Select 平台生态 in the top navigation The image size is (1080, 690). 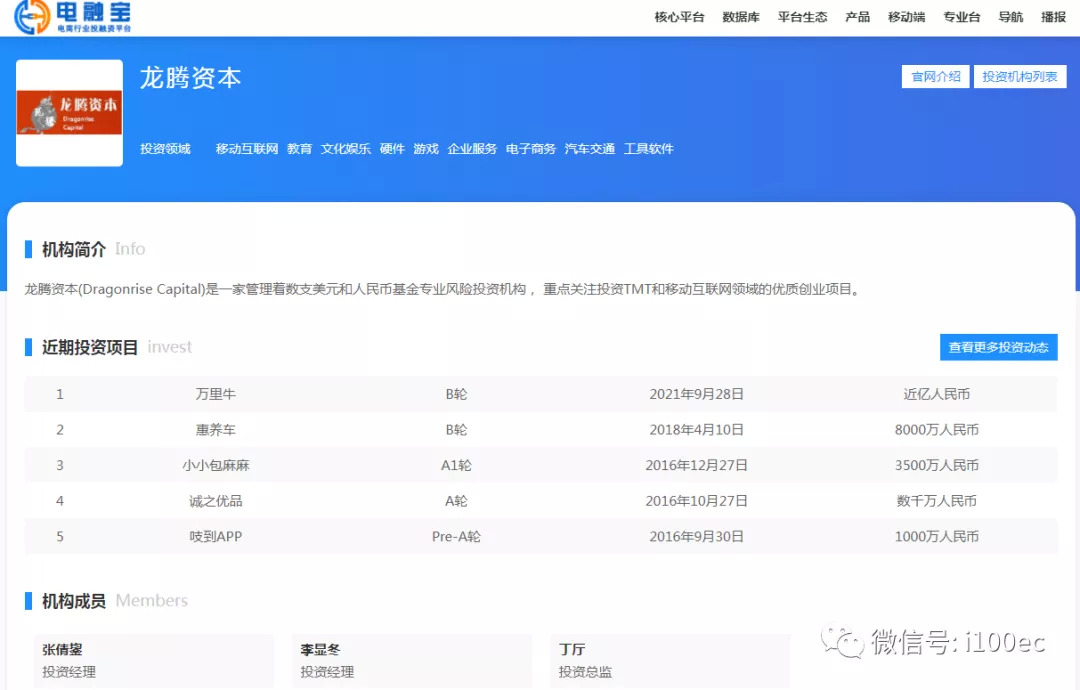click(x=802, y=17)
